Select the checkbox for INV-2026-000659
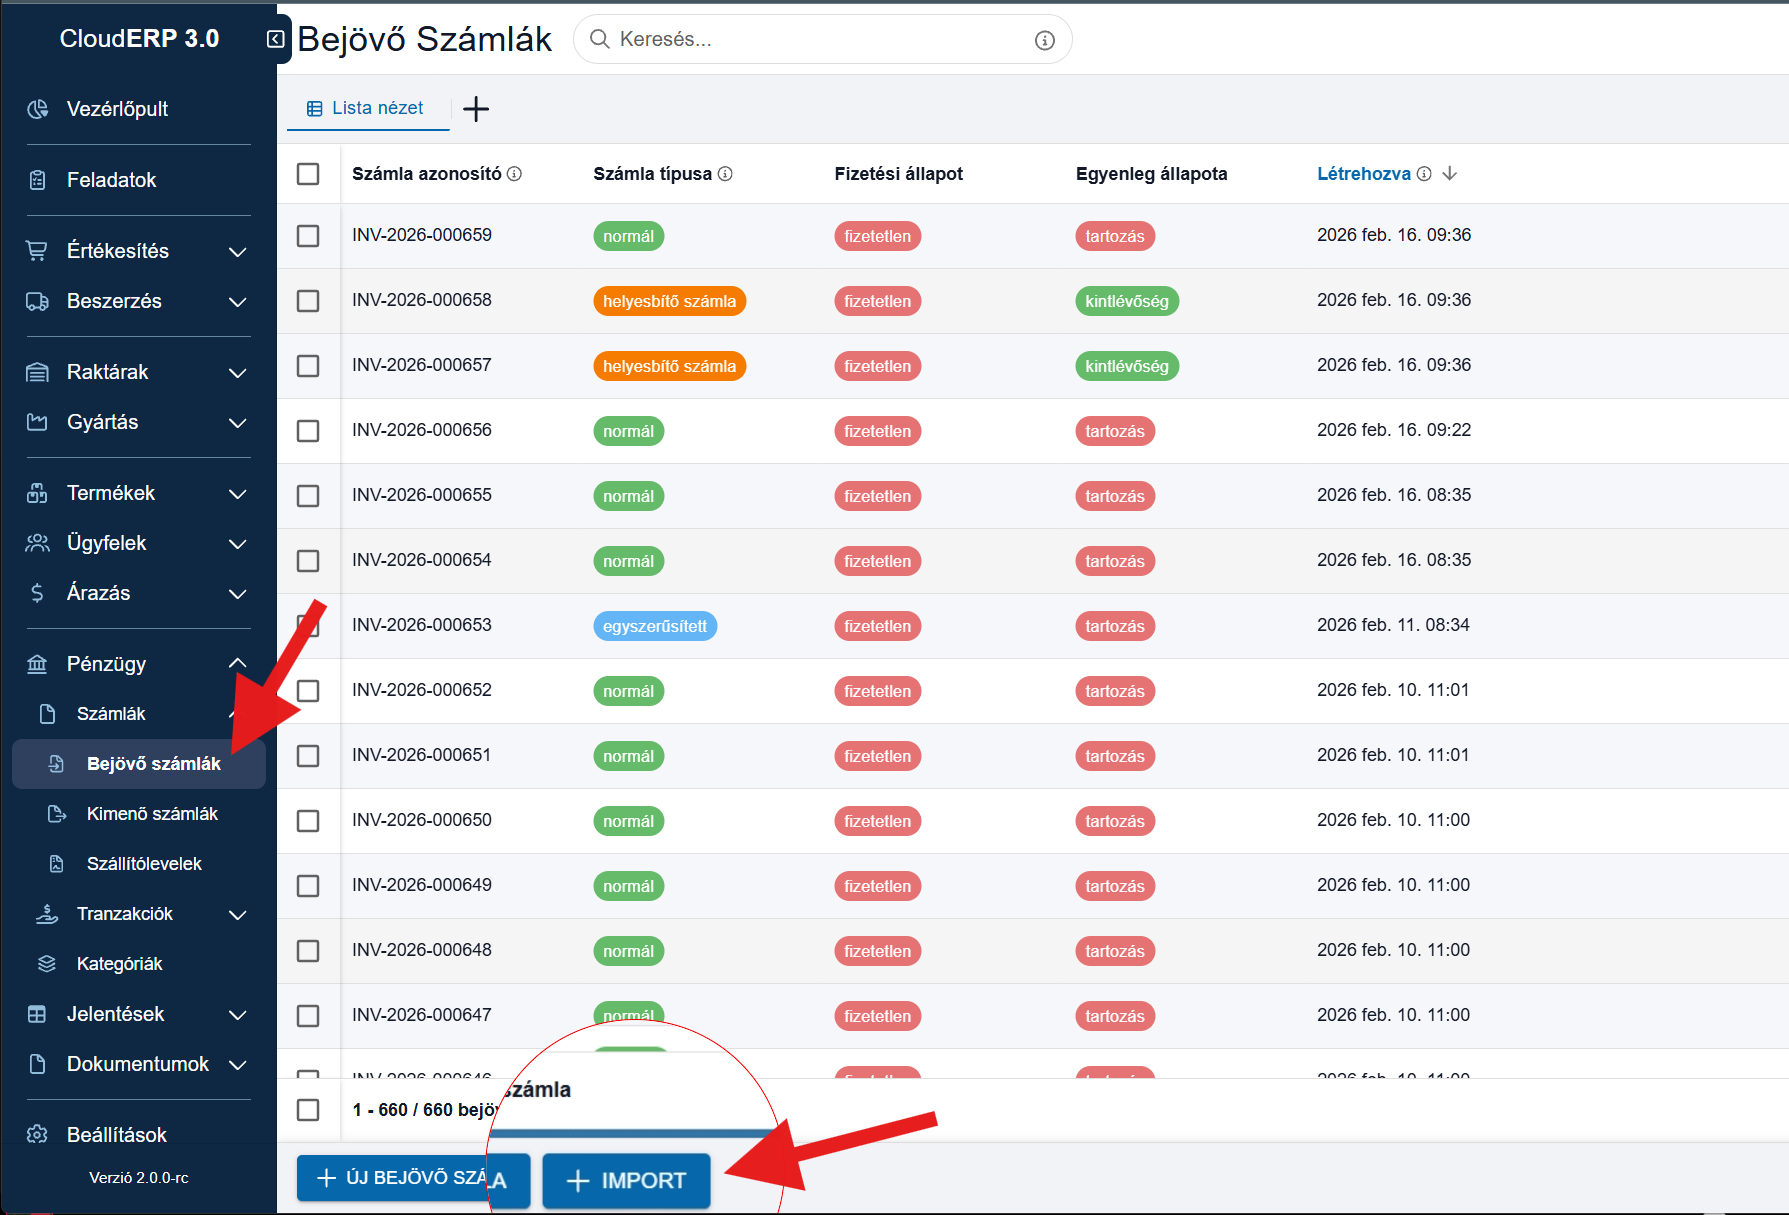Viewport: 1789px width, 1215px height. click(308, 236)
